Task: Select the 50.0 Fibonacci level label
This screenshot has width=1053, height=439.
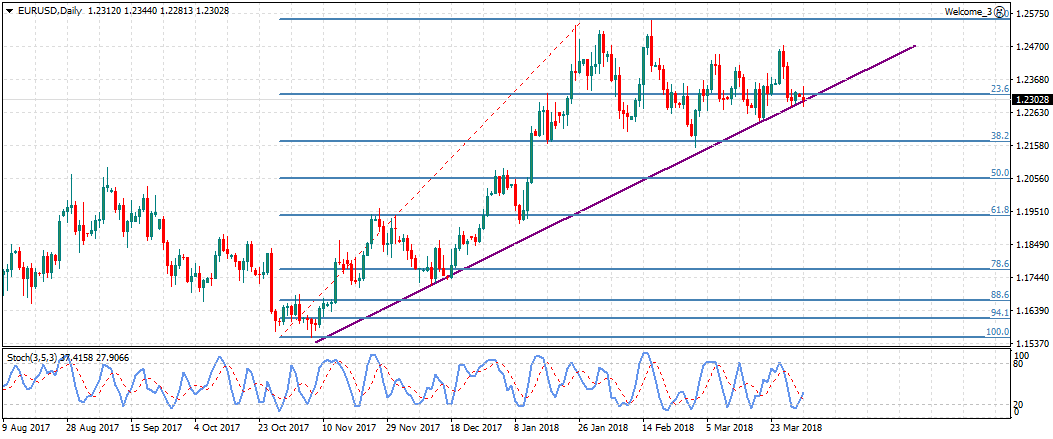Action: (x=997, y=173)
